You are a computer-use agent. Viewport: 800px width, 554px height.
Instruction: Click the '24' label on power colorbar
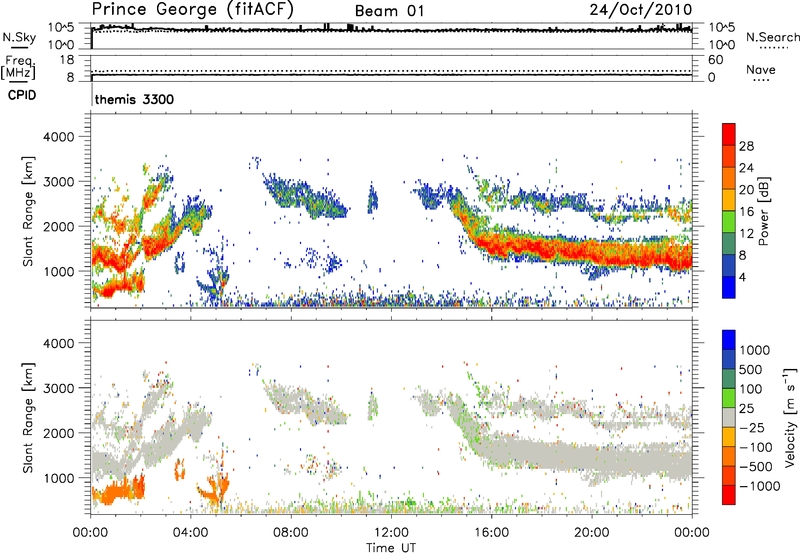tap(746, 168)
